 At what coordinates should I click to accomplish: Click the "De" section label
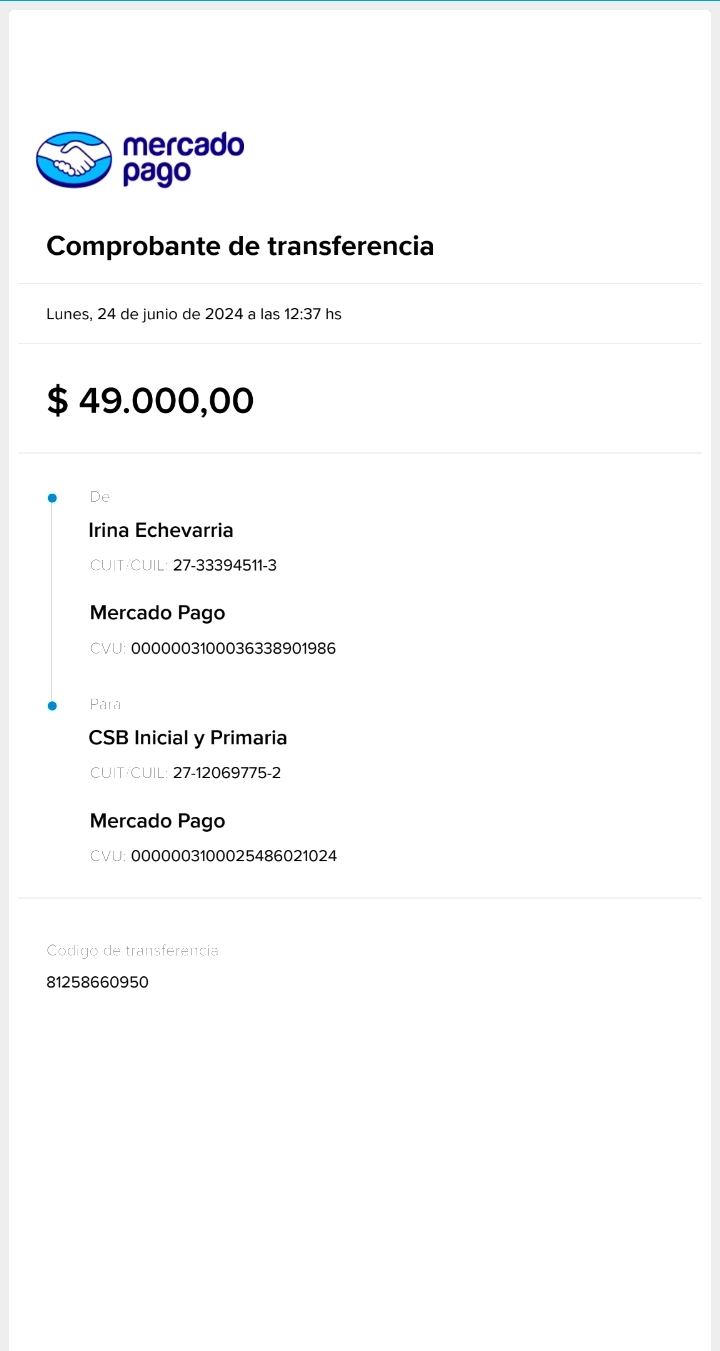click(x=99, y=497)
